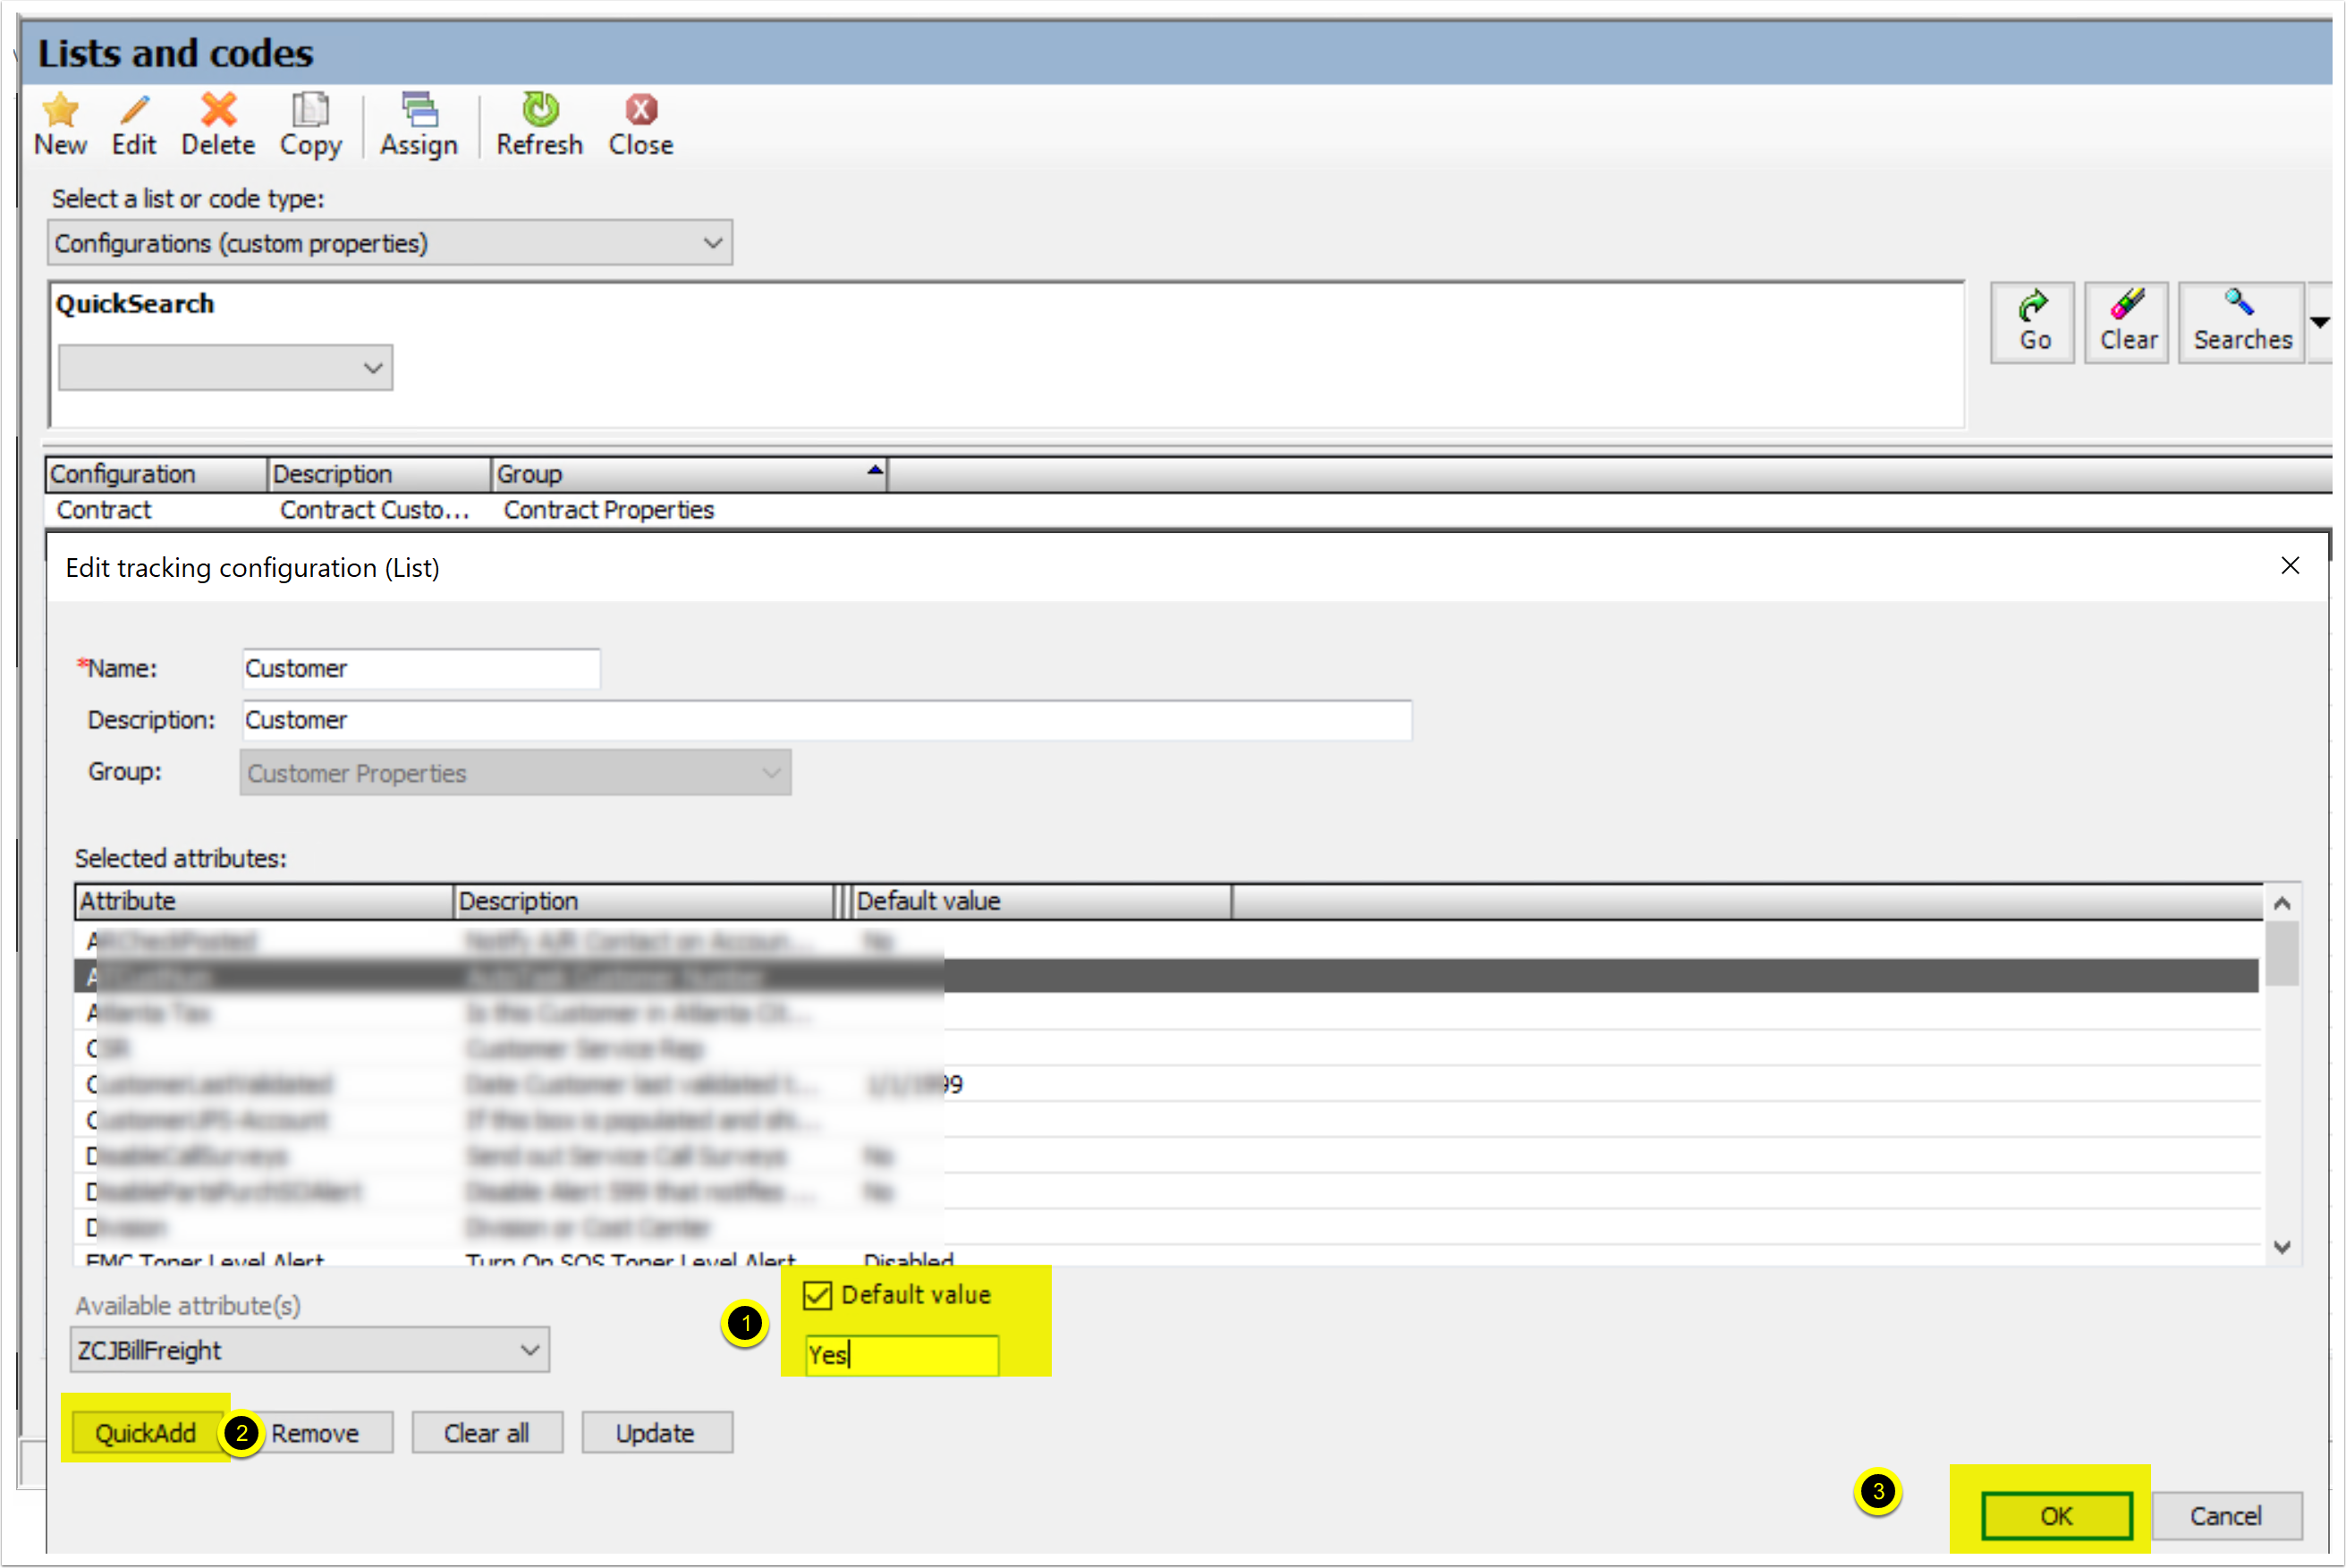Click the QuickAdd button
2346x1568 pixels.
(x=146, y=1433)
